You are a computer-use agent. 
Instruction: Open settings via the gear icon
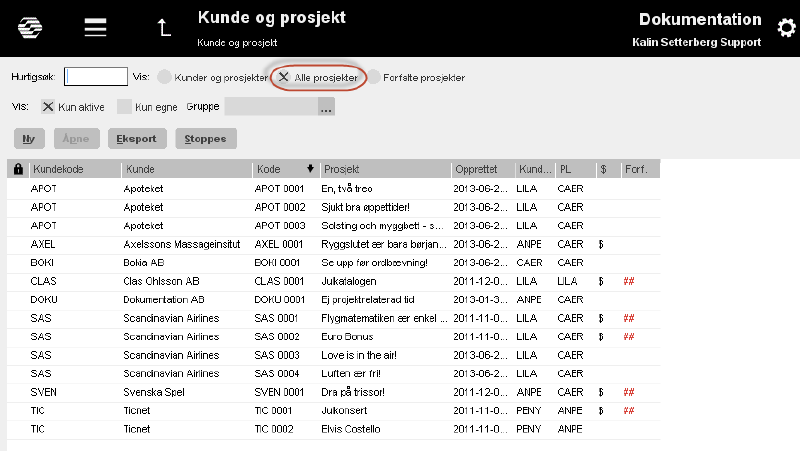pyautogui.click(x=786, y=28)
